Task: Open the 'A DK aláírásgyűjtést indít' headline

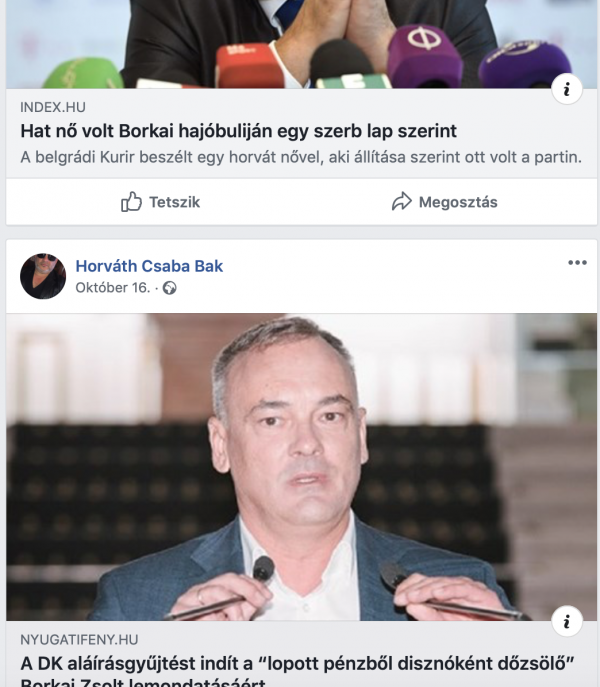Action: point(297,672)
